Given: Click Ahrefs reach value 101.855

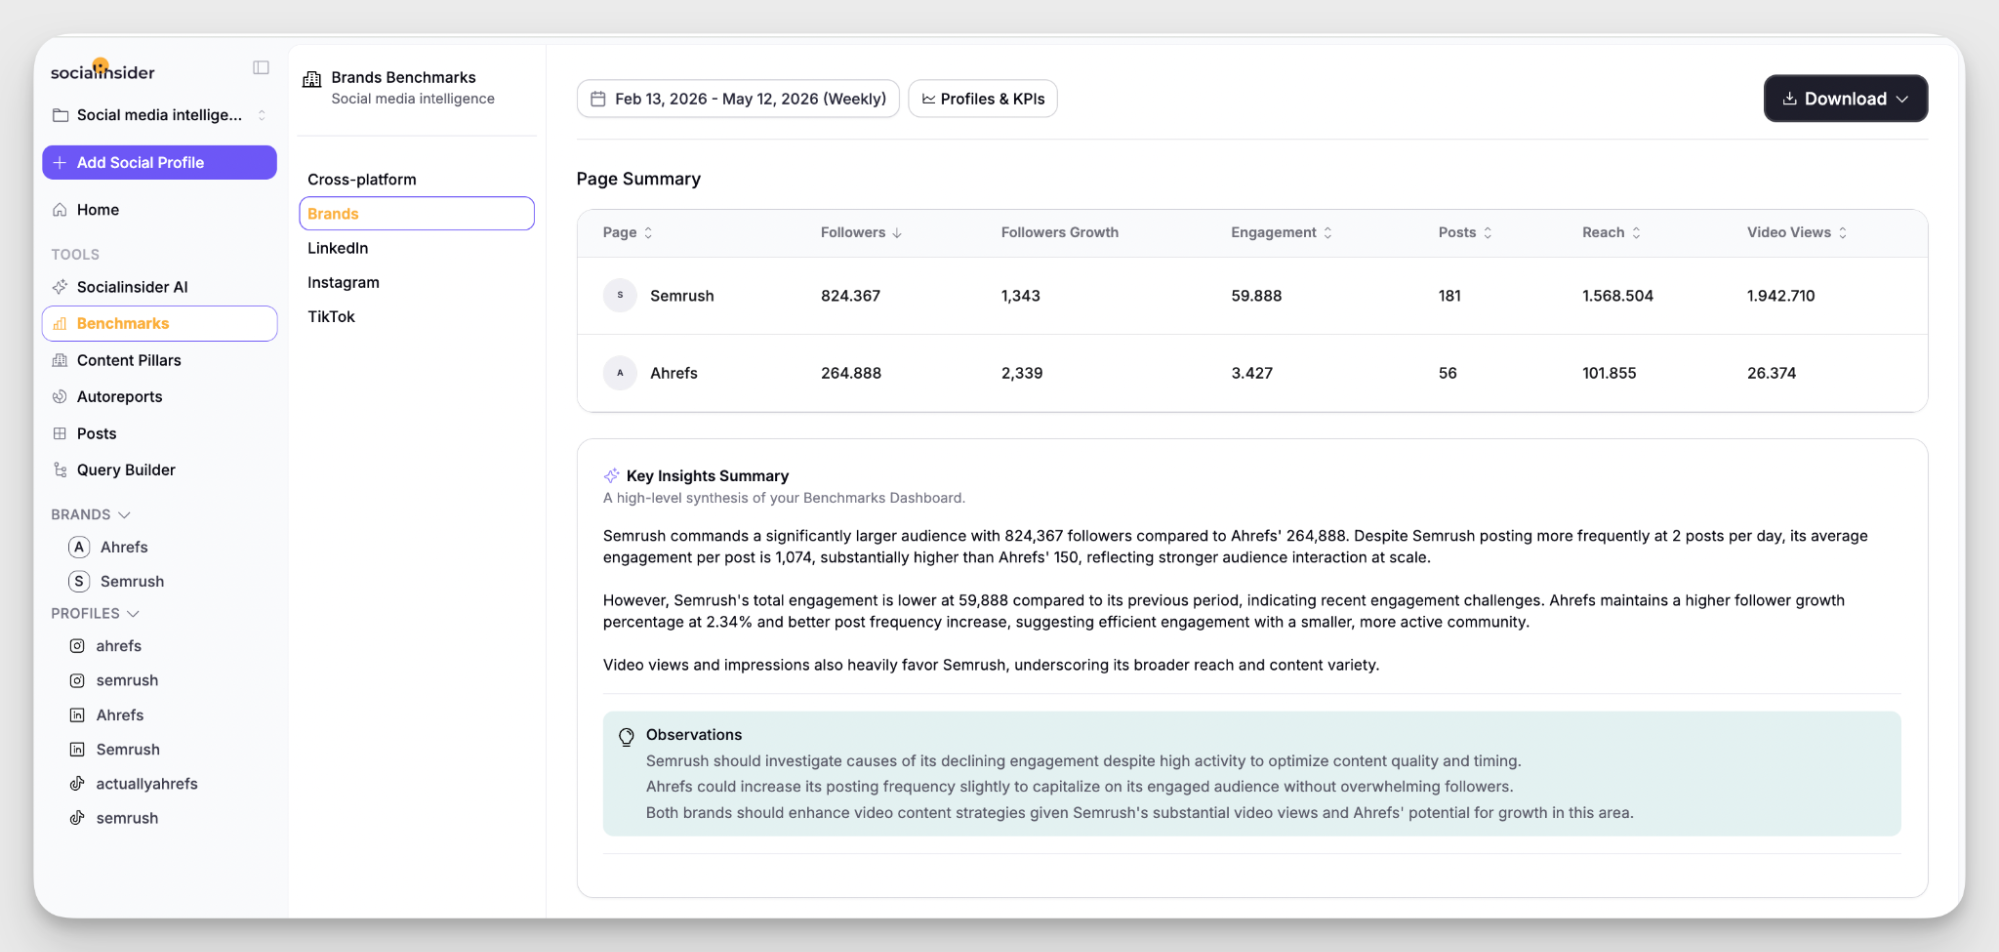Looking at the screenshot, I should (x=1609, y=373).
